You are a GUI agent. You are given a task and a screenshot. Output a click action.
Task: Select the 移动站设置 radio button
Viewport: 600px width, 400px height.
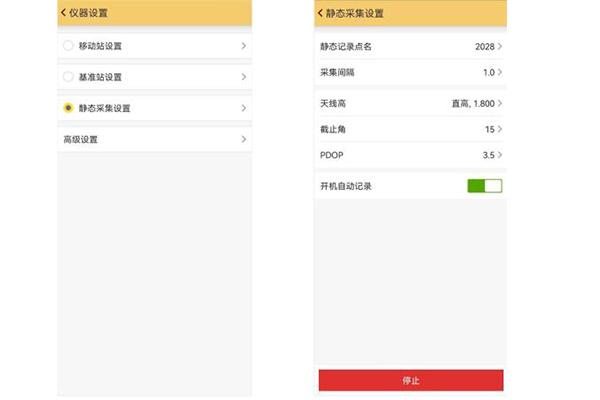point(68,46)
